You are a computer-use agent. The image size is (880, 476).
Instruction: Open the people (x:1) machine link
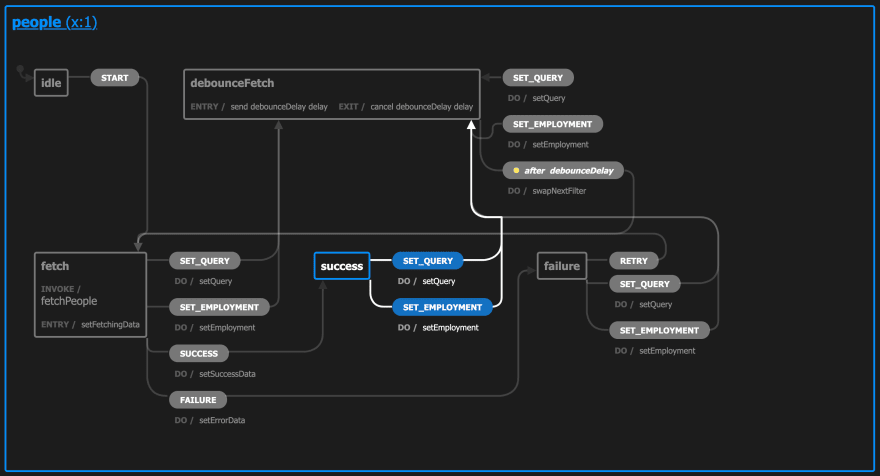tap(54, 22)
